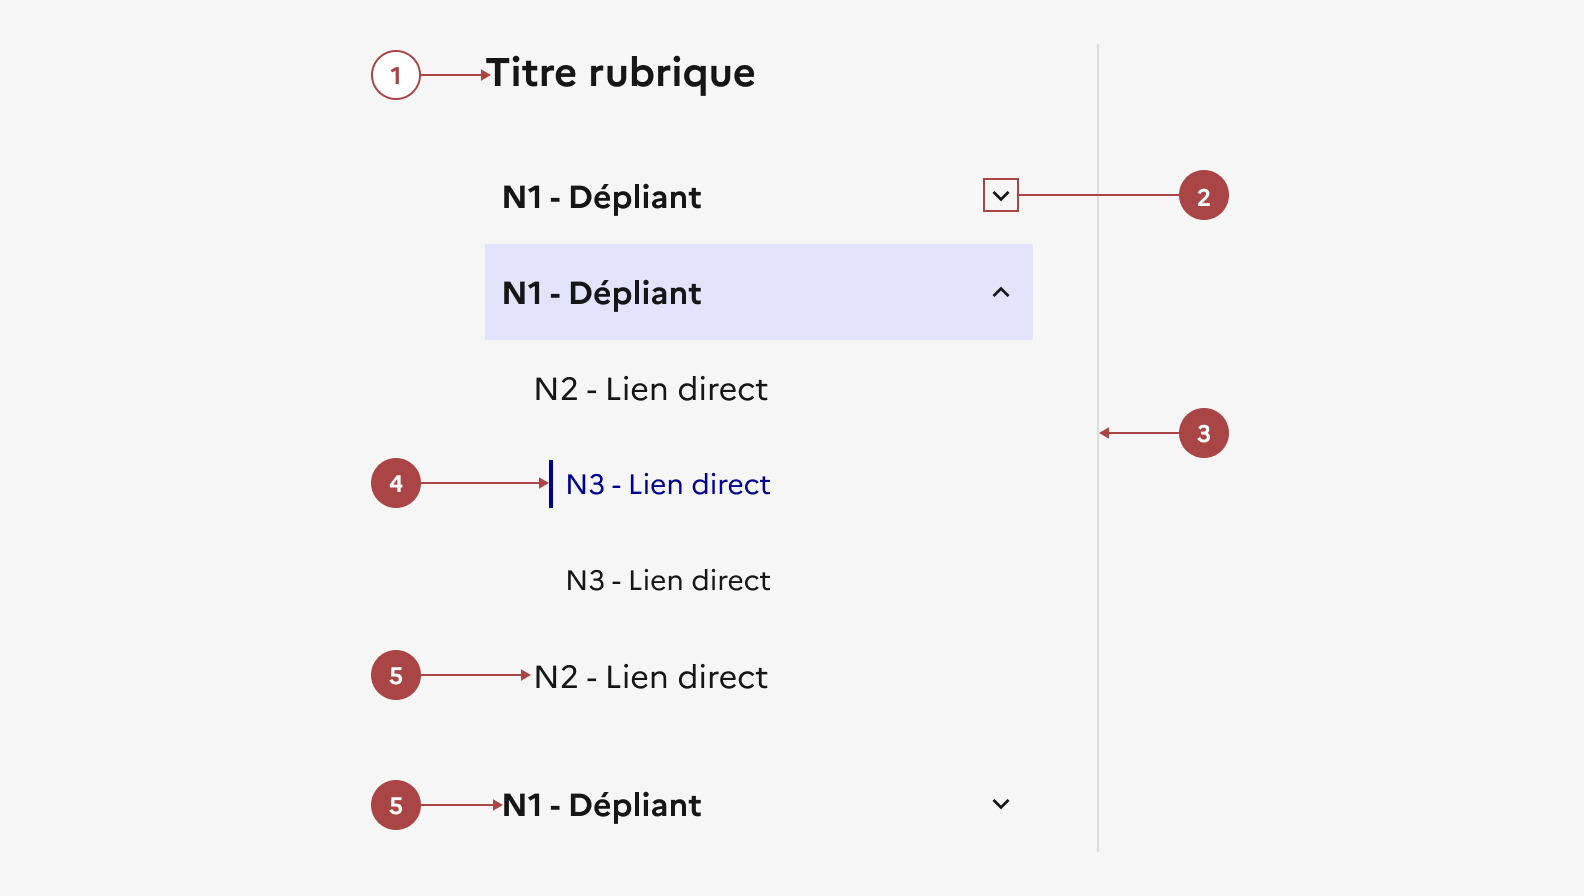Click the blue active indicator bar
The image size is (1584, 896).
551,484
